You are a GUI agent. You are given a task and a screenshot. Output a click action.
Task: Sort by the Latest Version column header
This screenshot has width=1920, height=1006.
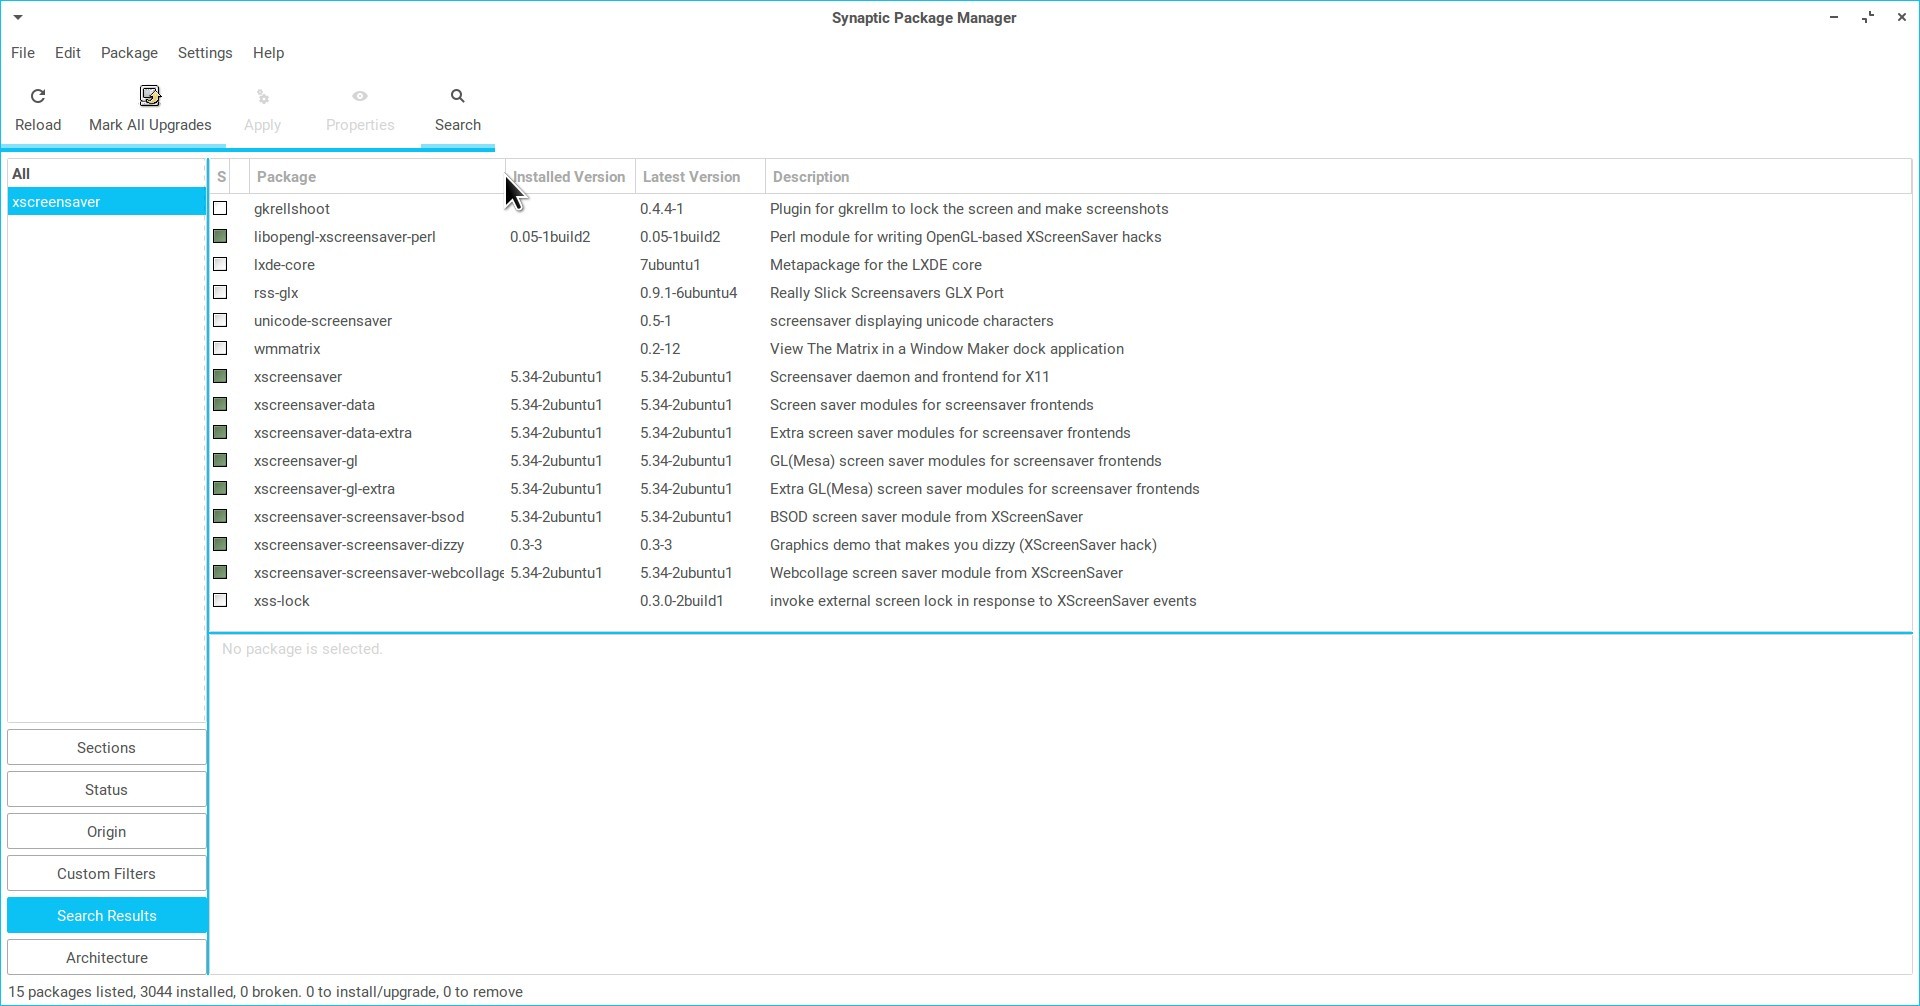pyautogui.click(x=691, y=177)
